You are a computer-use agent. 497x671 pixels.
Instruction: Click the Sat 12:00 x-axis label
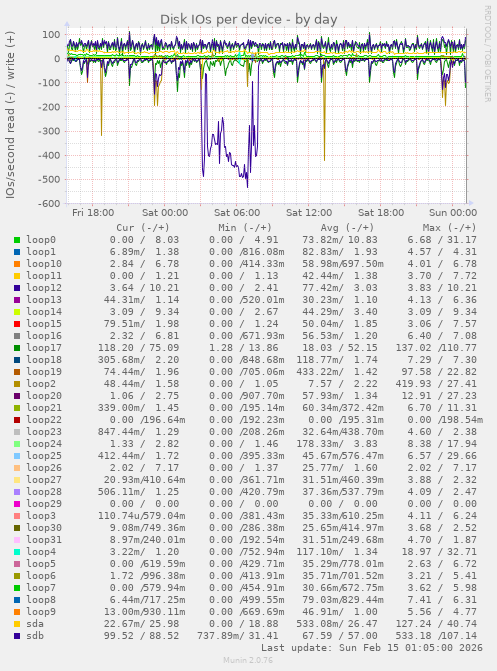[309, 213]
